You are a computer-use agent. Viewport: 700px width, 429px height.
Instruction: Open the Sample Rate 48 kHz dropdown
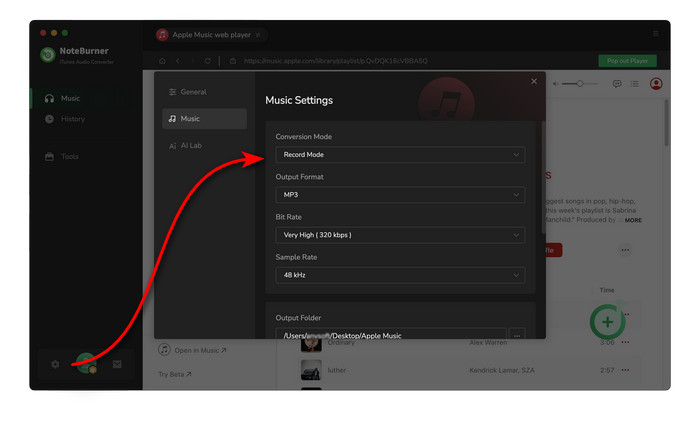tap(400, 275)
